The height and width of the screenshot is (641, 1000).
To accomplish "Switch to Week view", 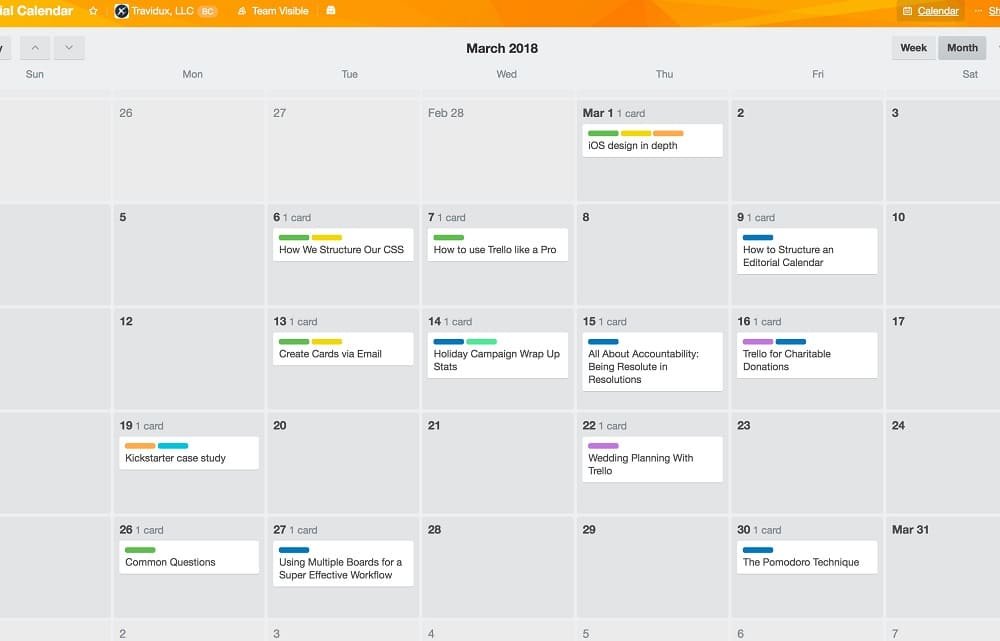I will click(913, 47).
